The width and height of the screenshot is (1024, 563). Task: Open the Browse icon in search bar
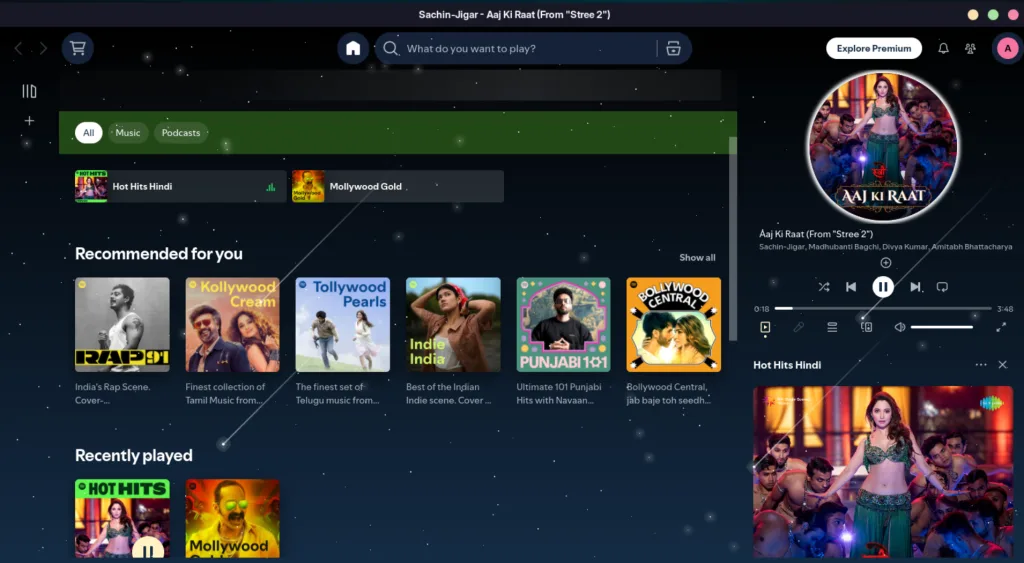(x=673, y=48)
